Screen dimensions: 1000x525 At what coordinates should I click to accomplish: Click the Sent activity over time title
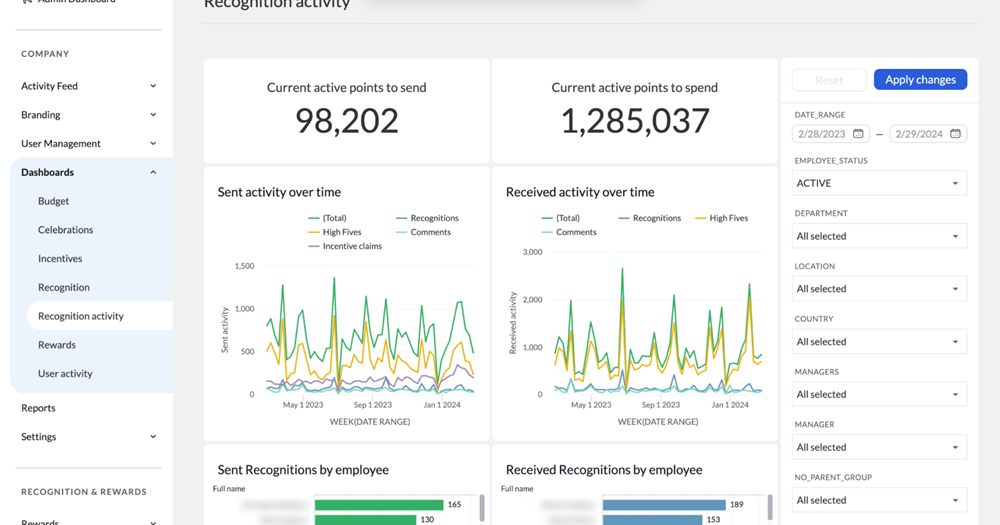point(279,192)
